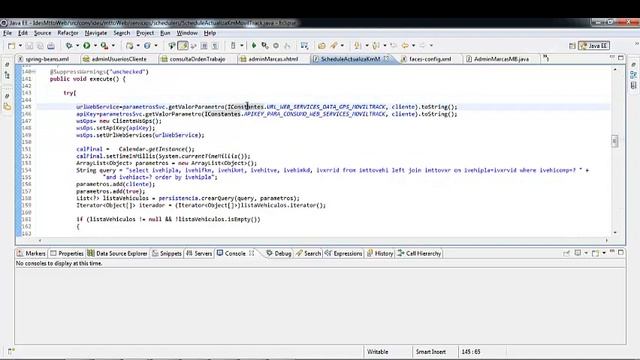Viewport: 640px width, 360px height.
Task: Open the Debug launch dropdown arrow
Action: click(x=77, y=46)
